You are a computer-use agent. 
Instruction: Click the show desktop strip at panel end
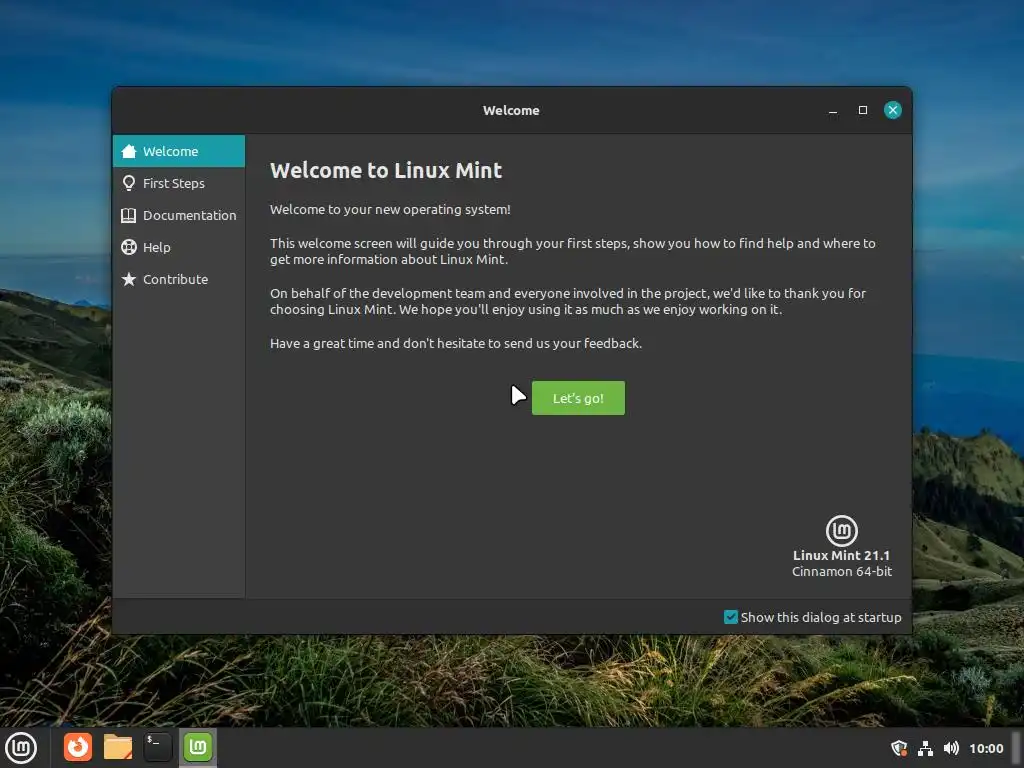click(x=1017, y=748)
